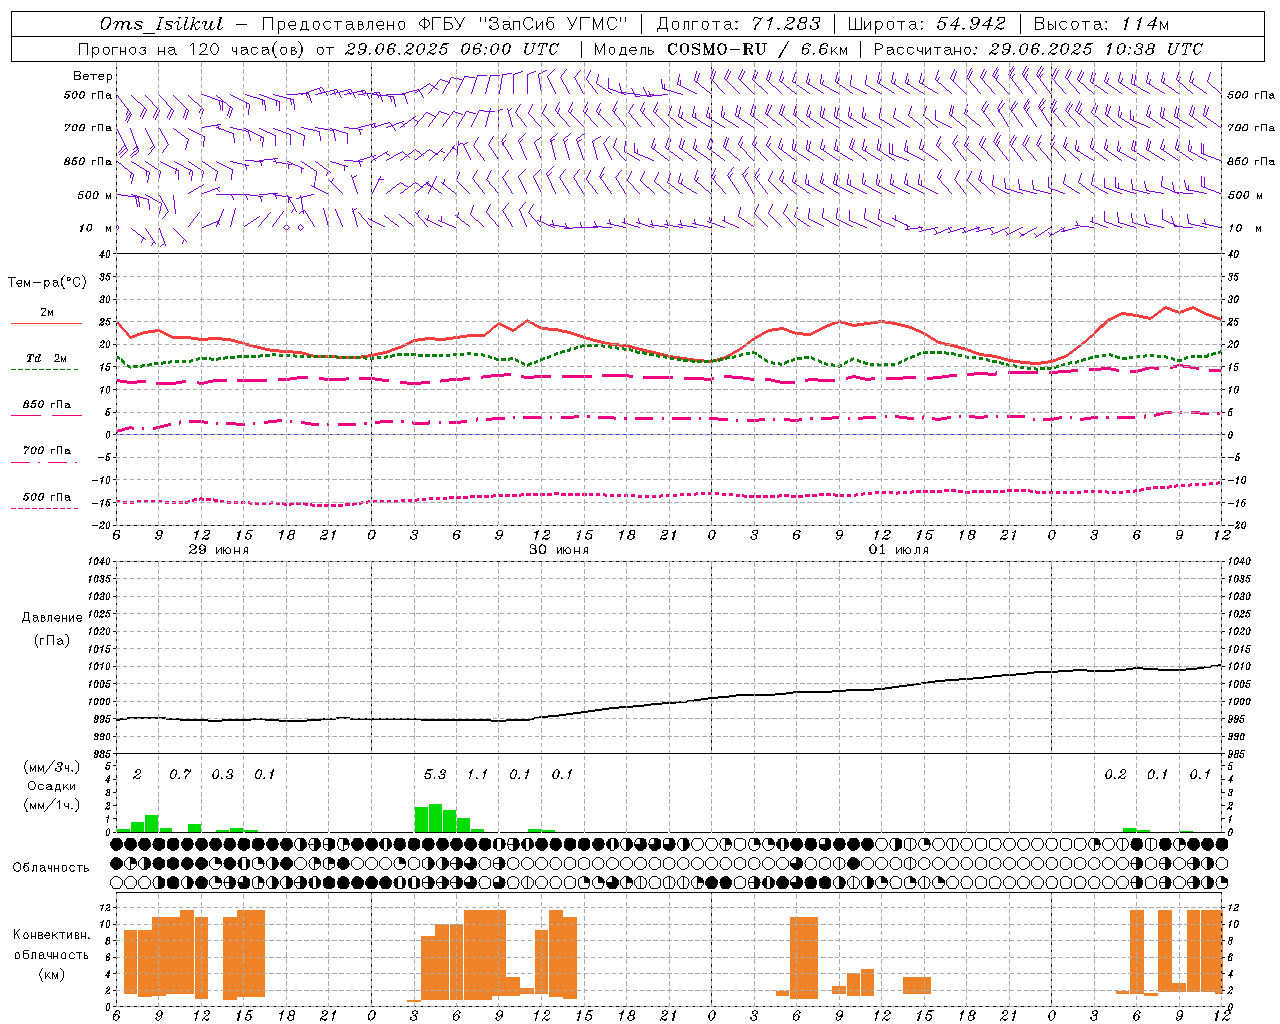Select the model name COSMO-RU / 6.6км
1280x1024 pixels.
point(757,49)
